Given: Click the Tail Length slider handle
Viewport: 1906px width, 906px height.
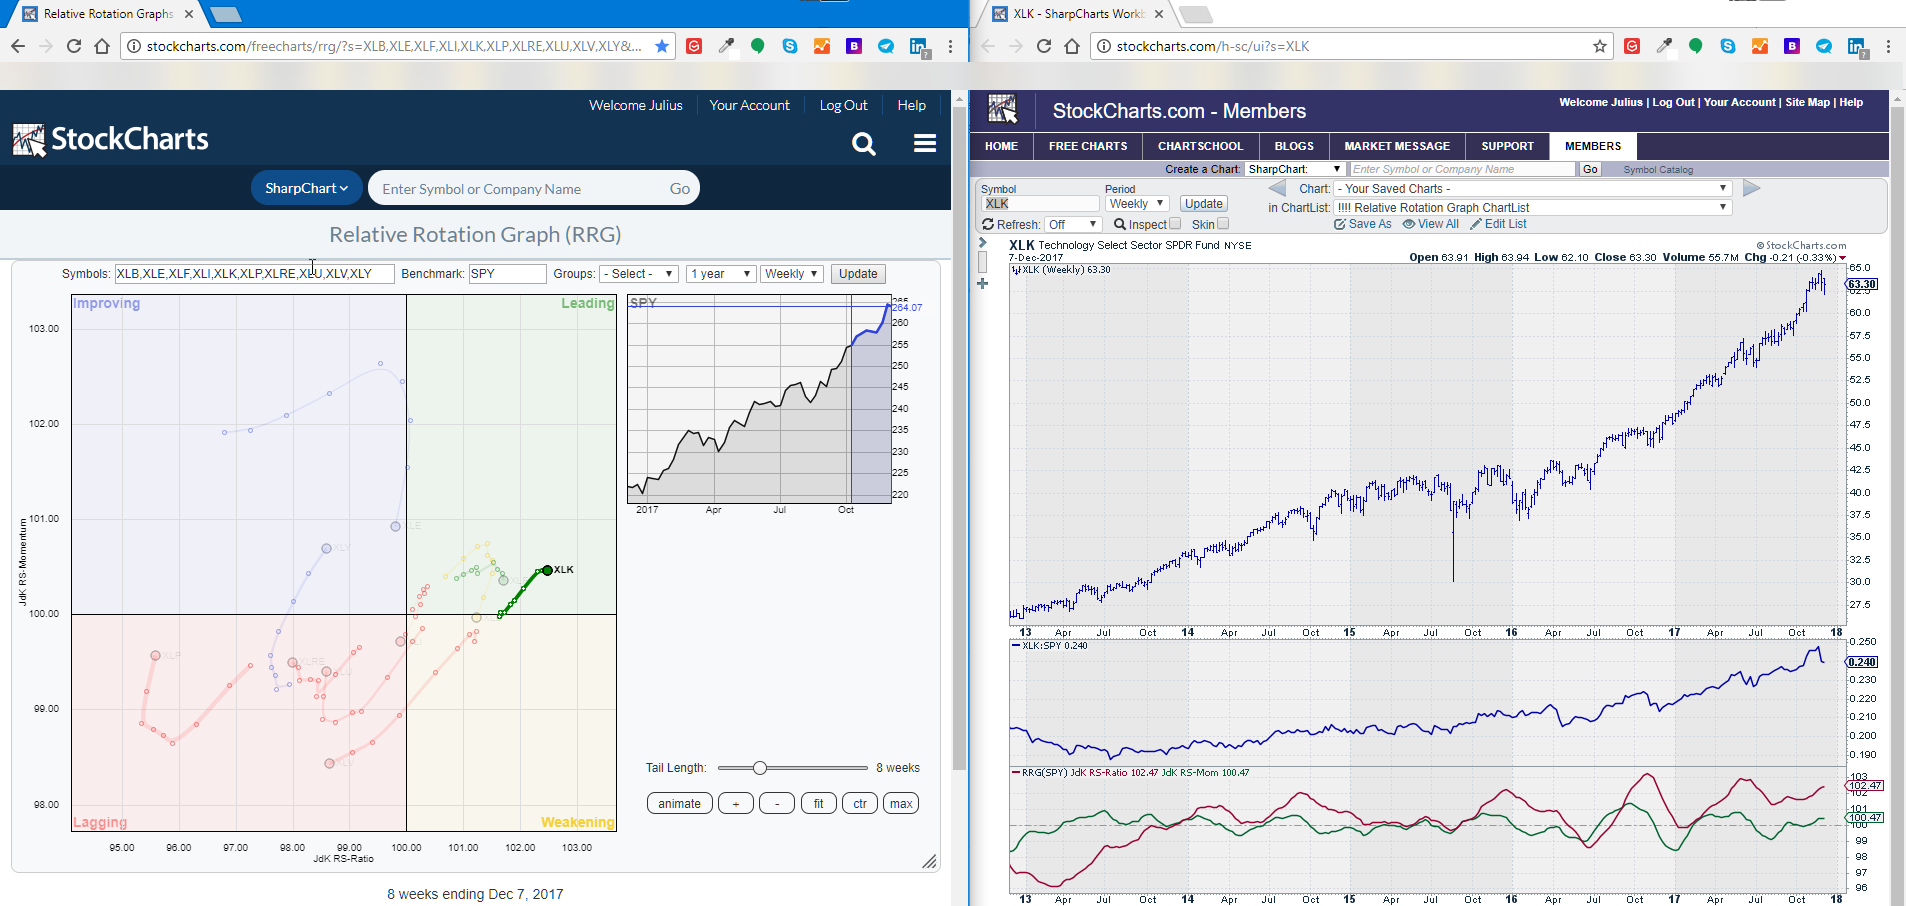Looking at the screenshot, I should click(x=760, y=768).
